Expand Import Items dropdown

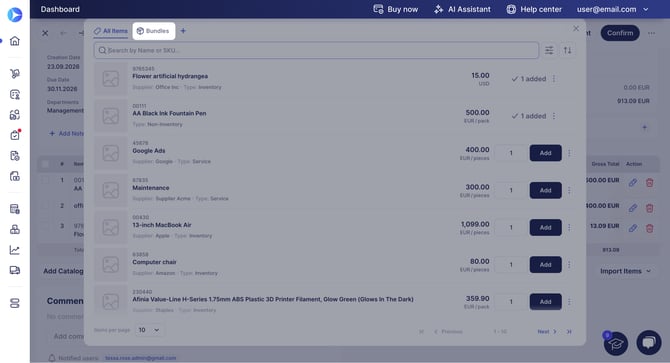625,271
